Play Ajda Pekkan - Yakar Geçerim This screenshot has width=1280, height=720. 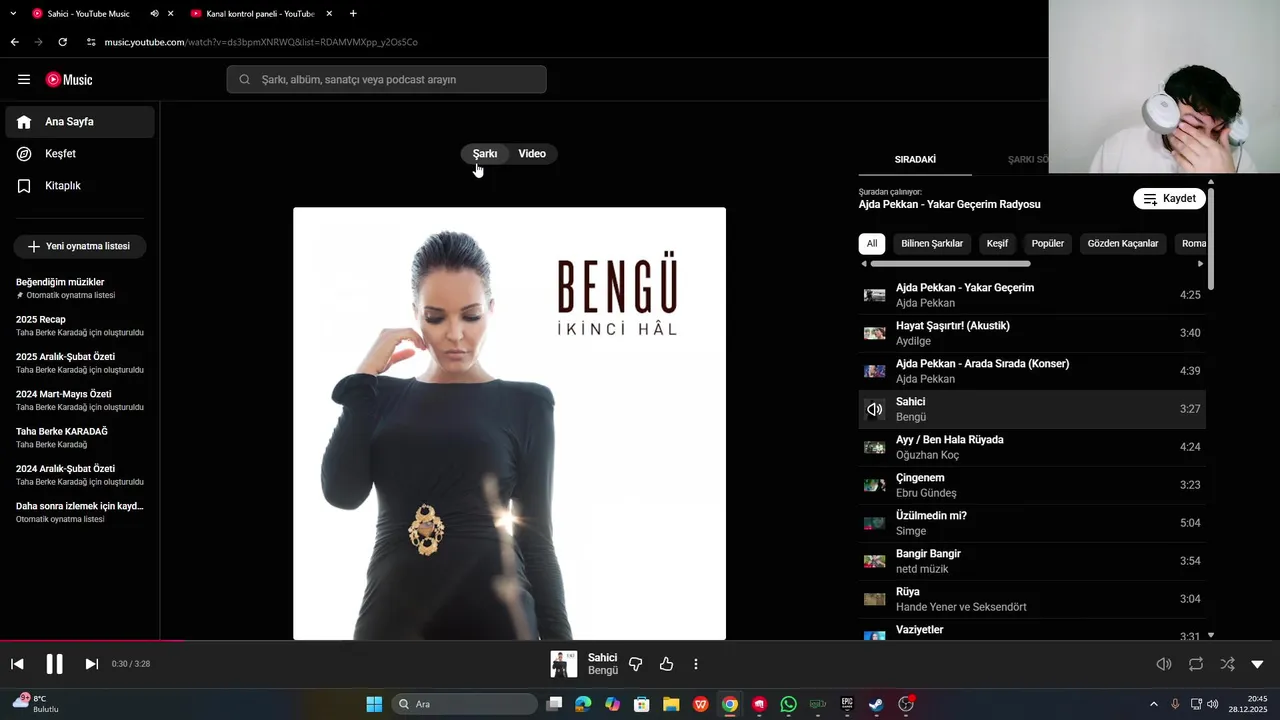click(1032, 295)
